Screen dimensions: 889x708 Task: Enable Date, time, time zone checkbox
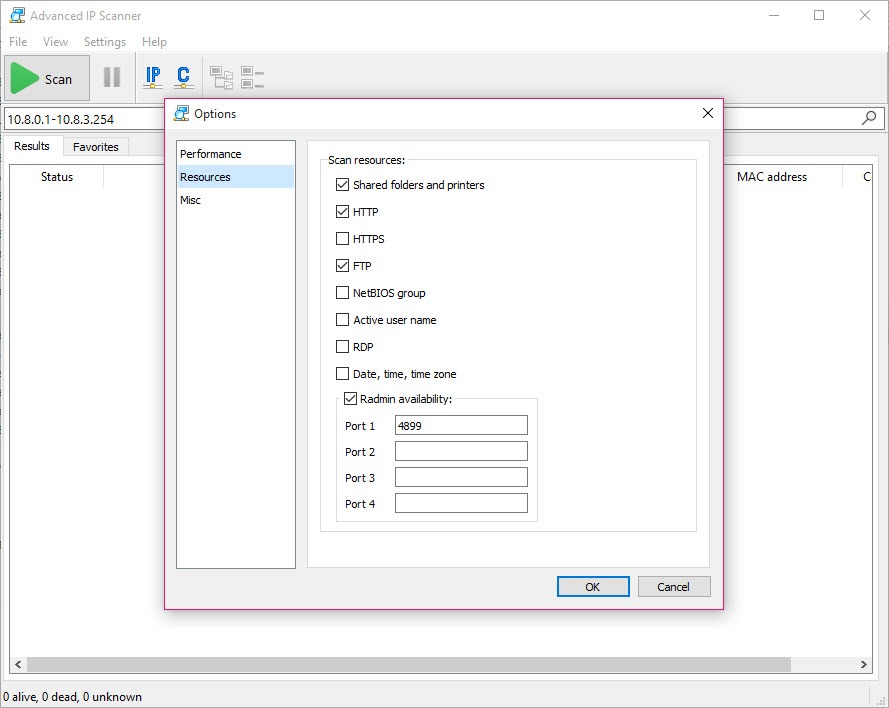click(342, 374)
